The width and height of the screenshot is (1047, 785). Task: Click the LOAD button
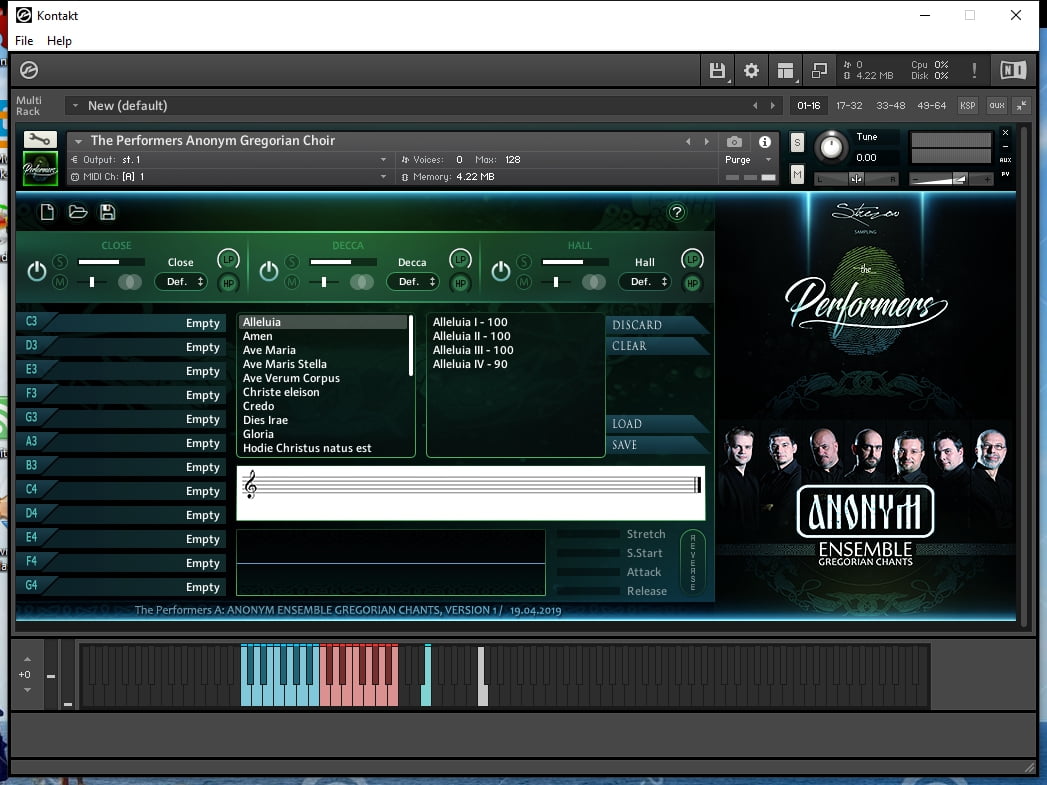pos(658,424)
